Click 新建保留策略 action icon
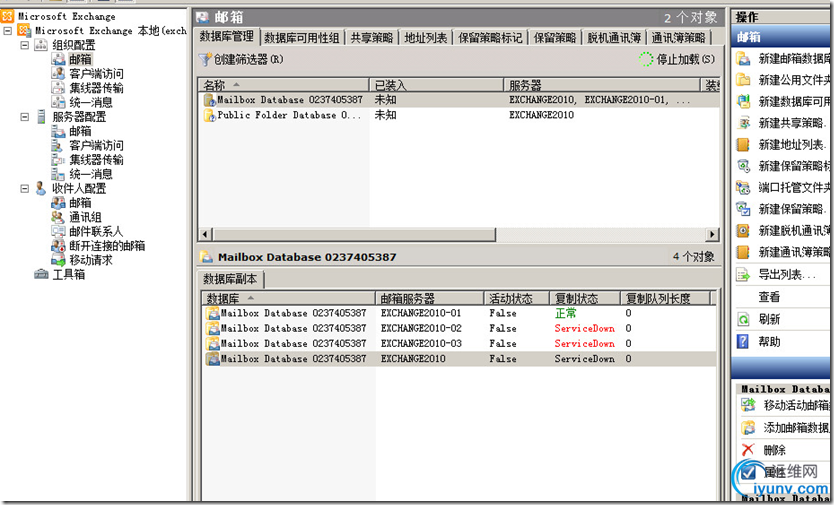Viewport: 834px width, 505px height. click(743, 209)
